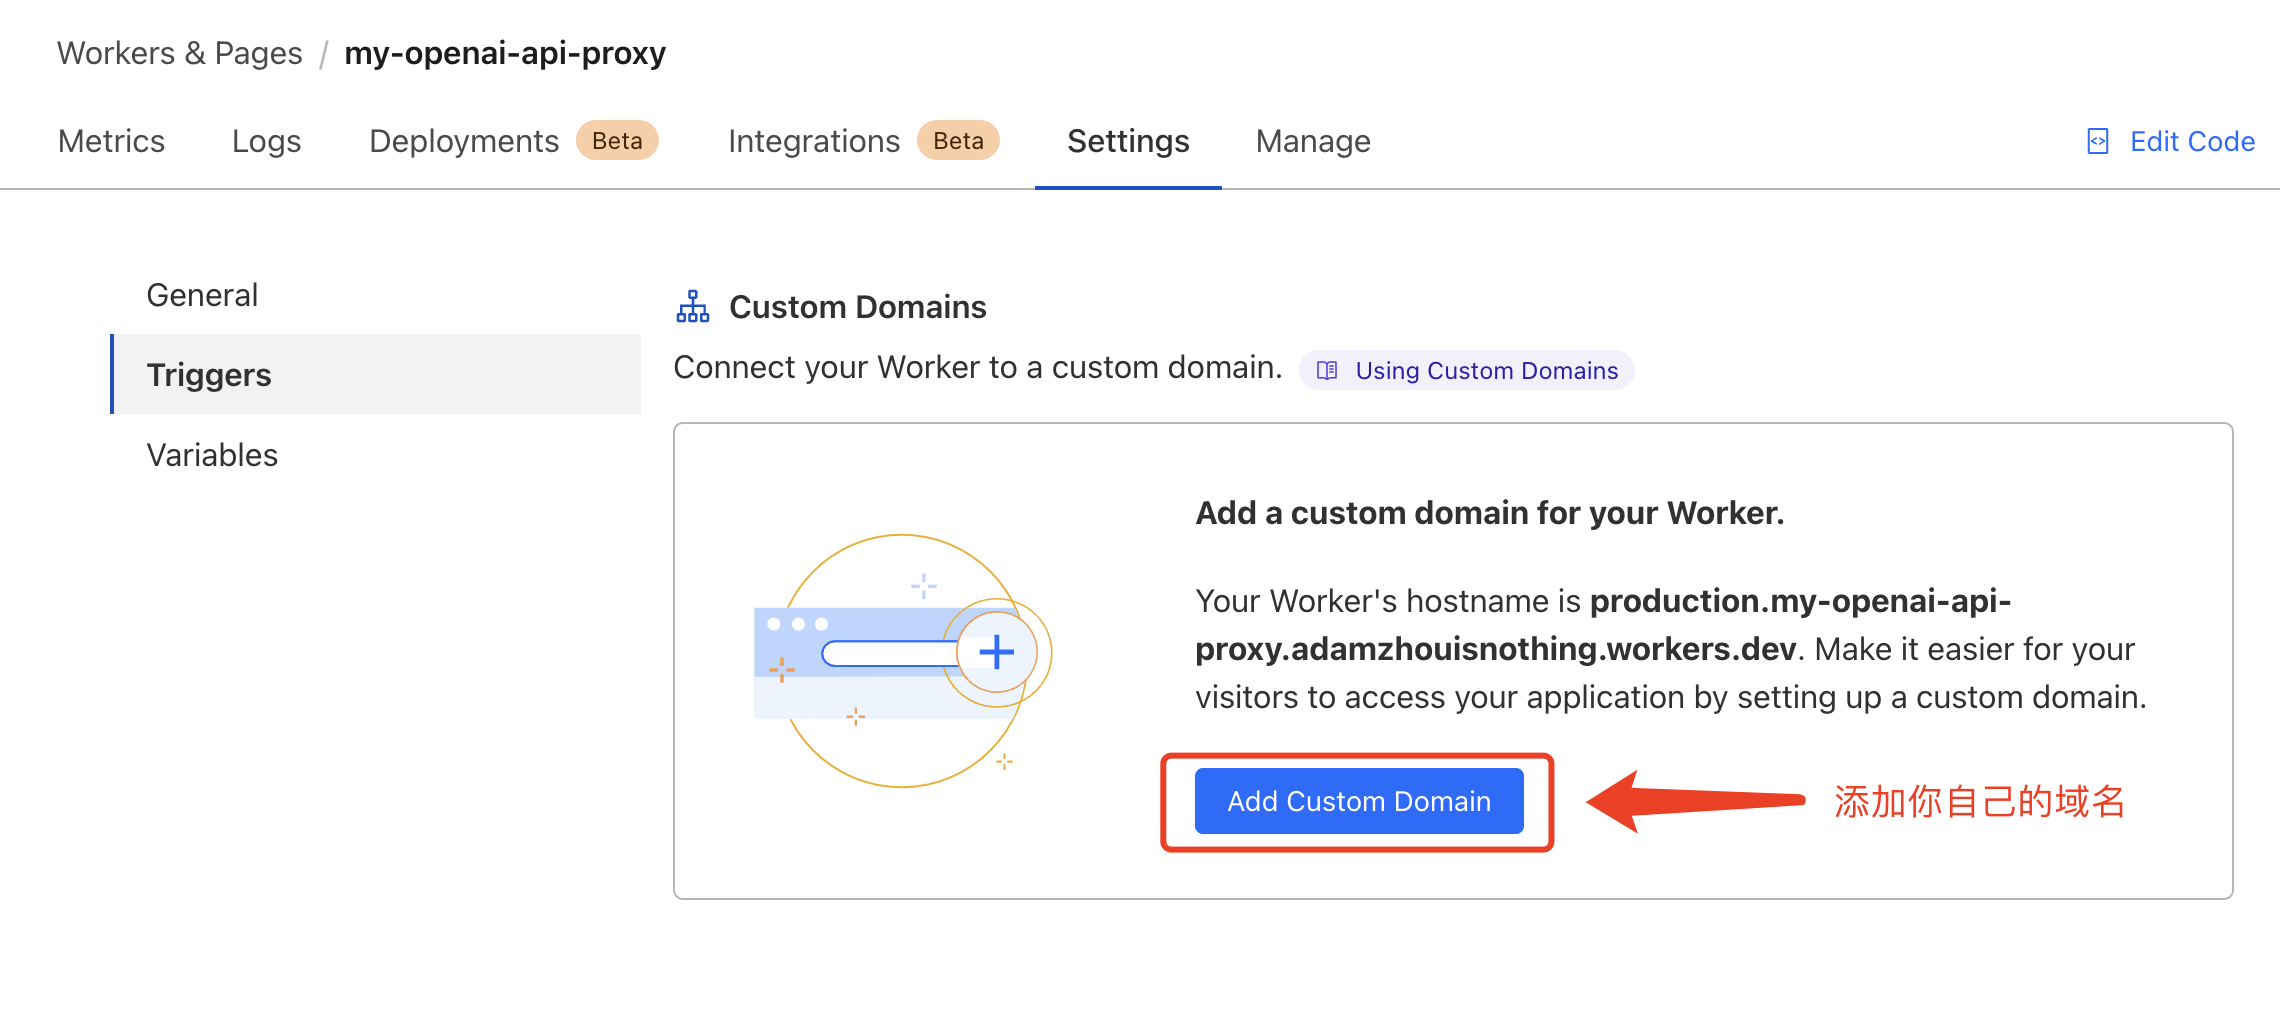
Task: Select Triggers in settings sidebar
Action: [377, 374]
